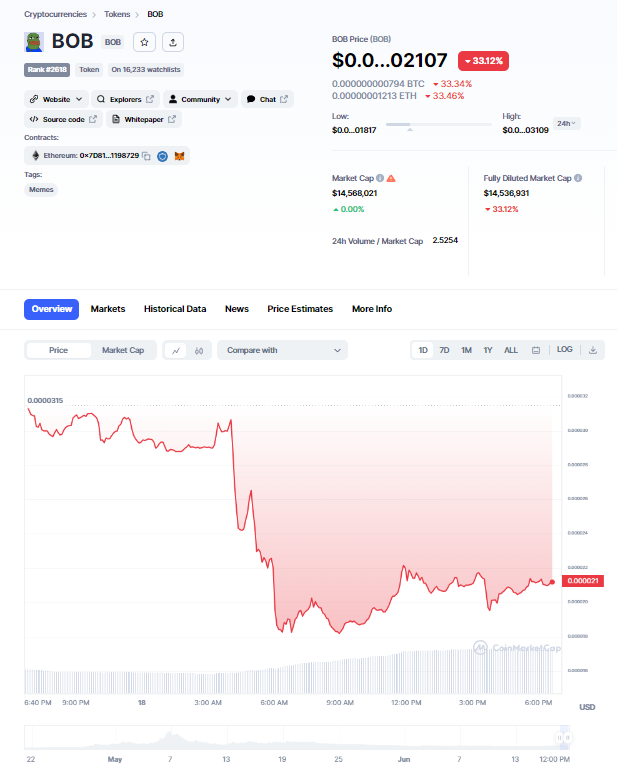Click the Memes tag
This screenshot has width=617, height=767.
click(x=42, y=189)
